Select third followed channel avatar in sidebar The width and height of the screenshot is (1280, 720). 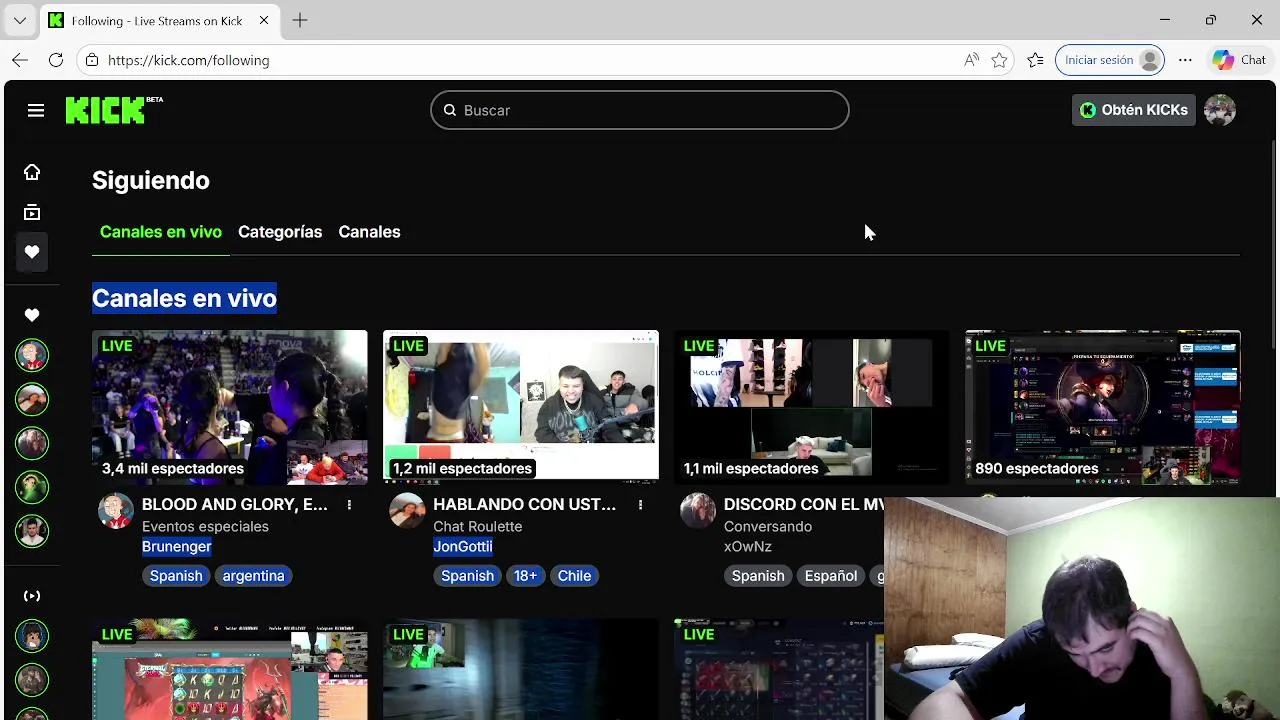32,443
